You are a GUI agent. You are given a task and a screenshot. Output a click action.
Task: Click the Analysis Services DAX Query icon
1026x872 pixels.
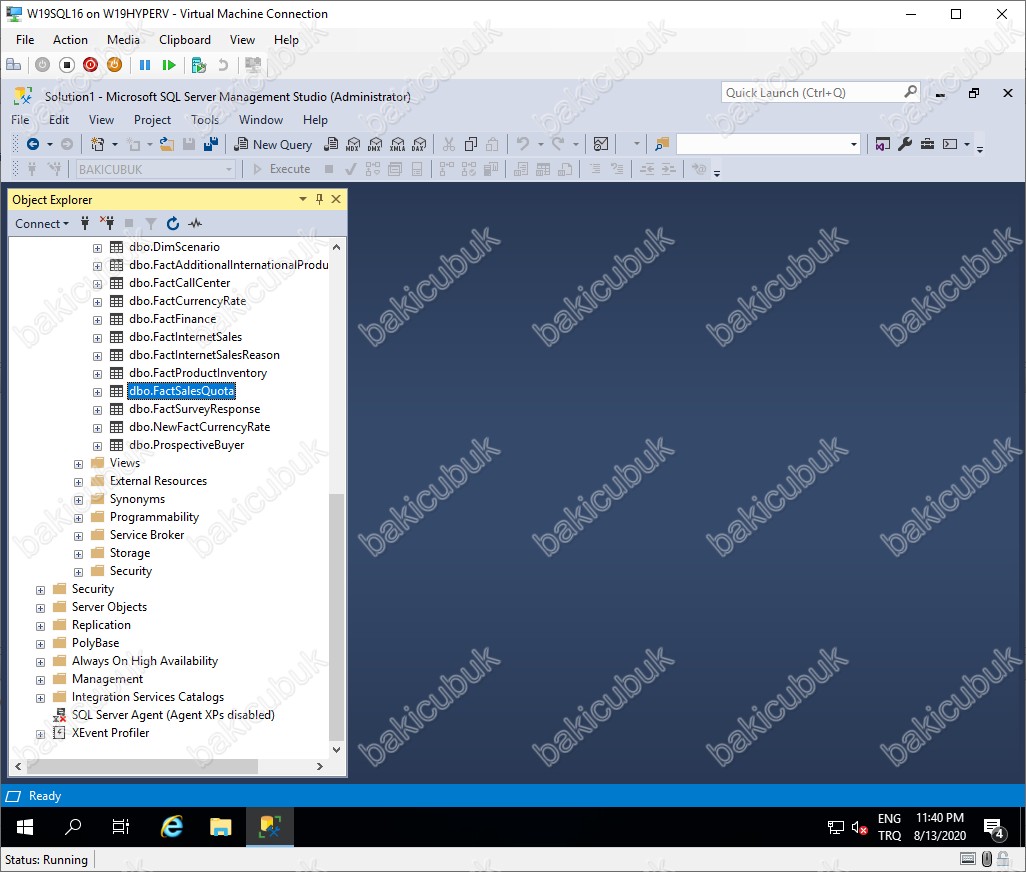click(x=419, y=145)
